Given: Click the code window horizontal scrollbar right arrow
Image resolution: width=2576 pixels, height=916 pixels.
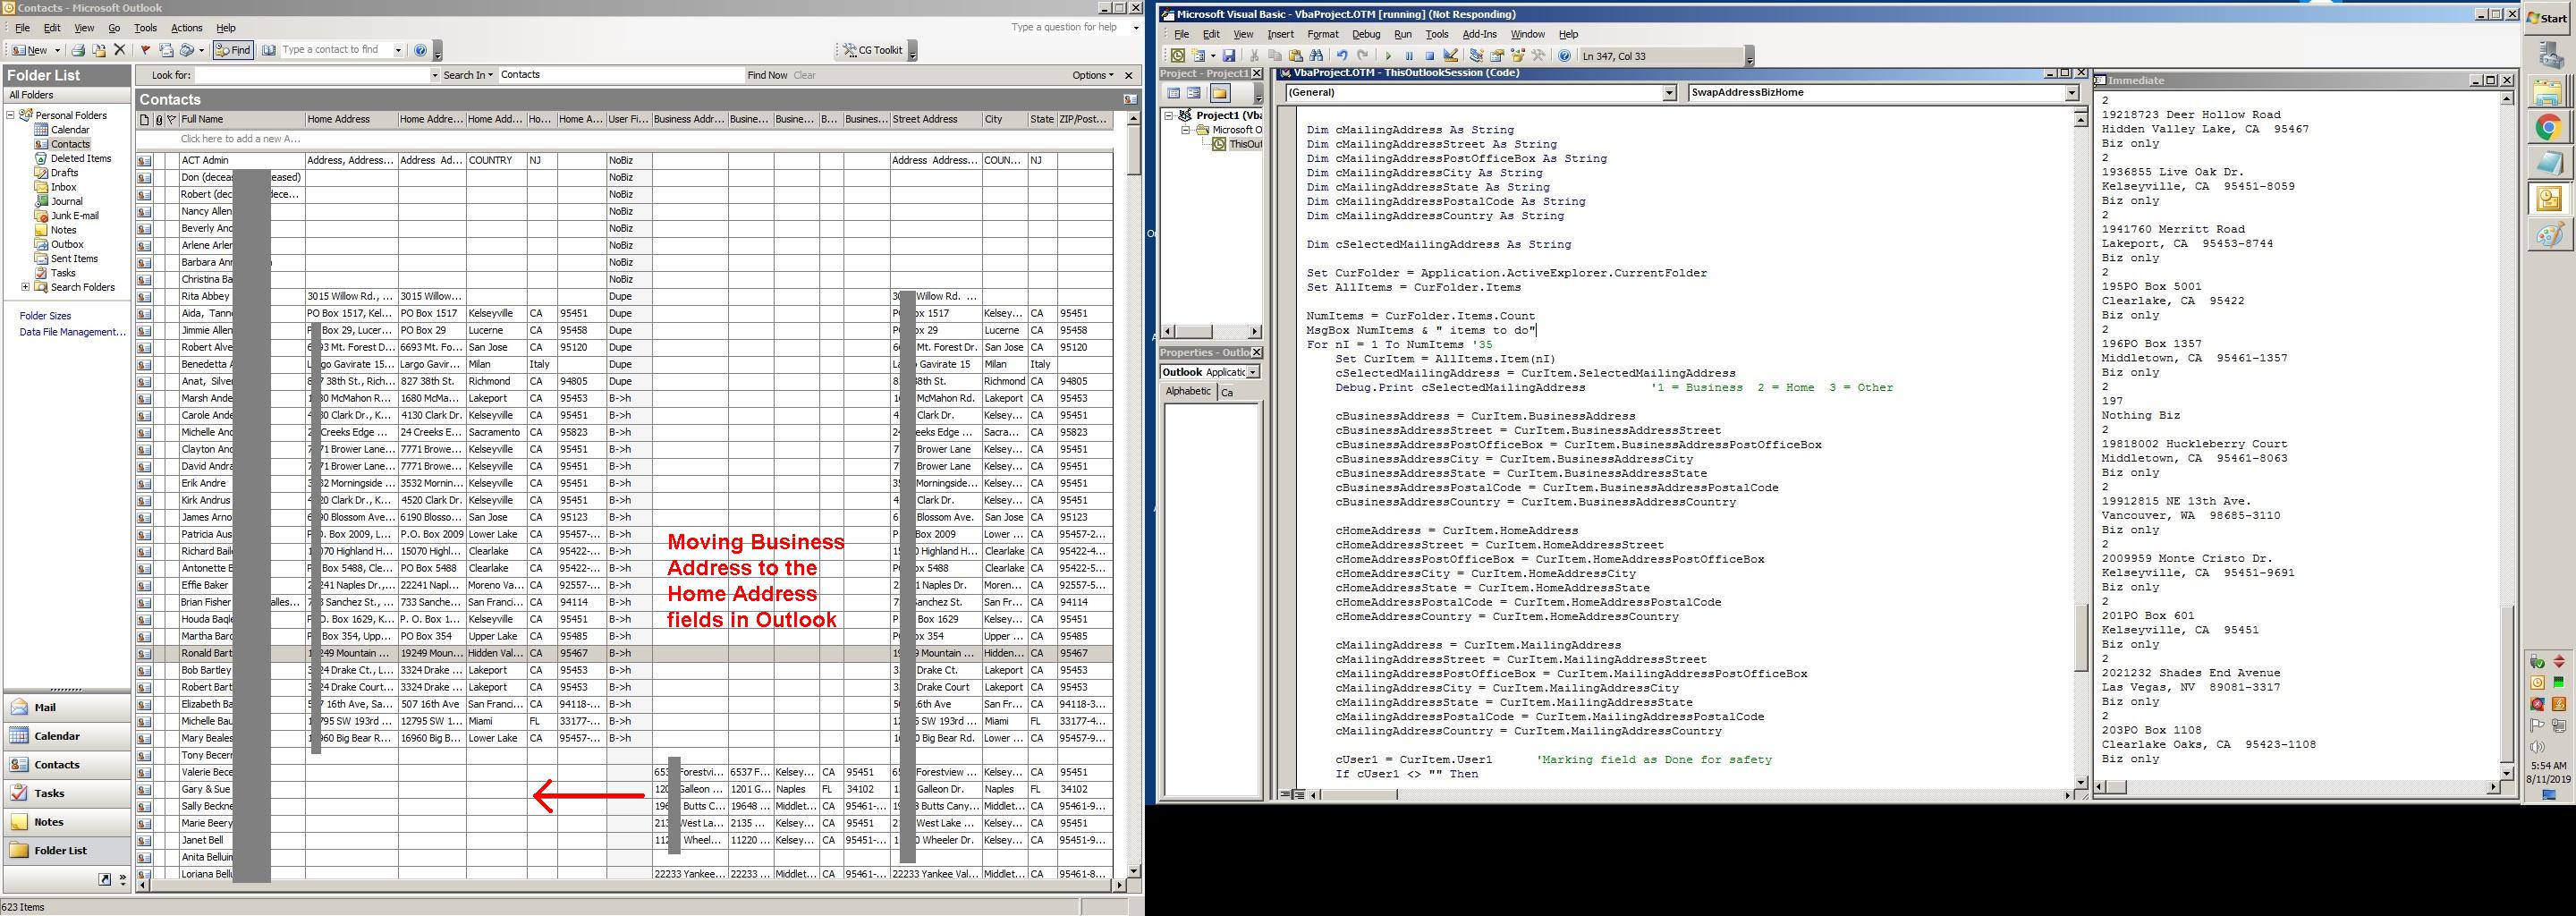Looking at the screenshot, I should click(2067, 795).
